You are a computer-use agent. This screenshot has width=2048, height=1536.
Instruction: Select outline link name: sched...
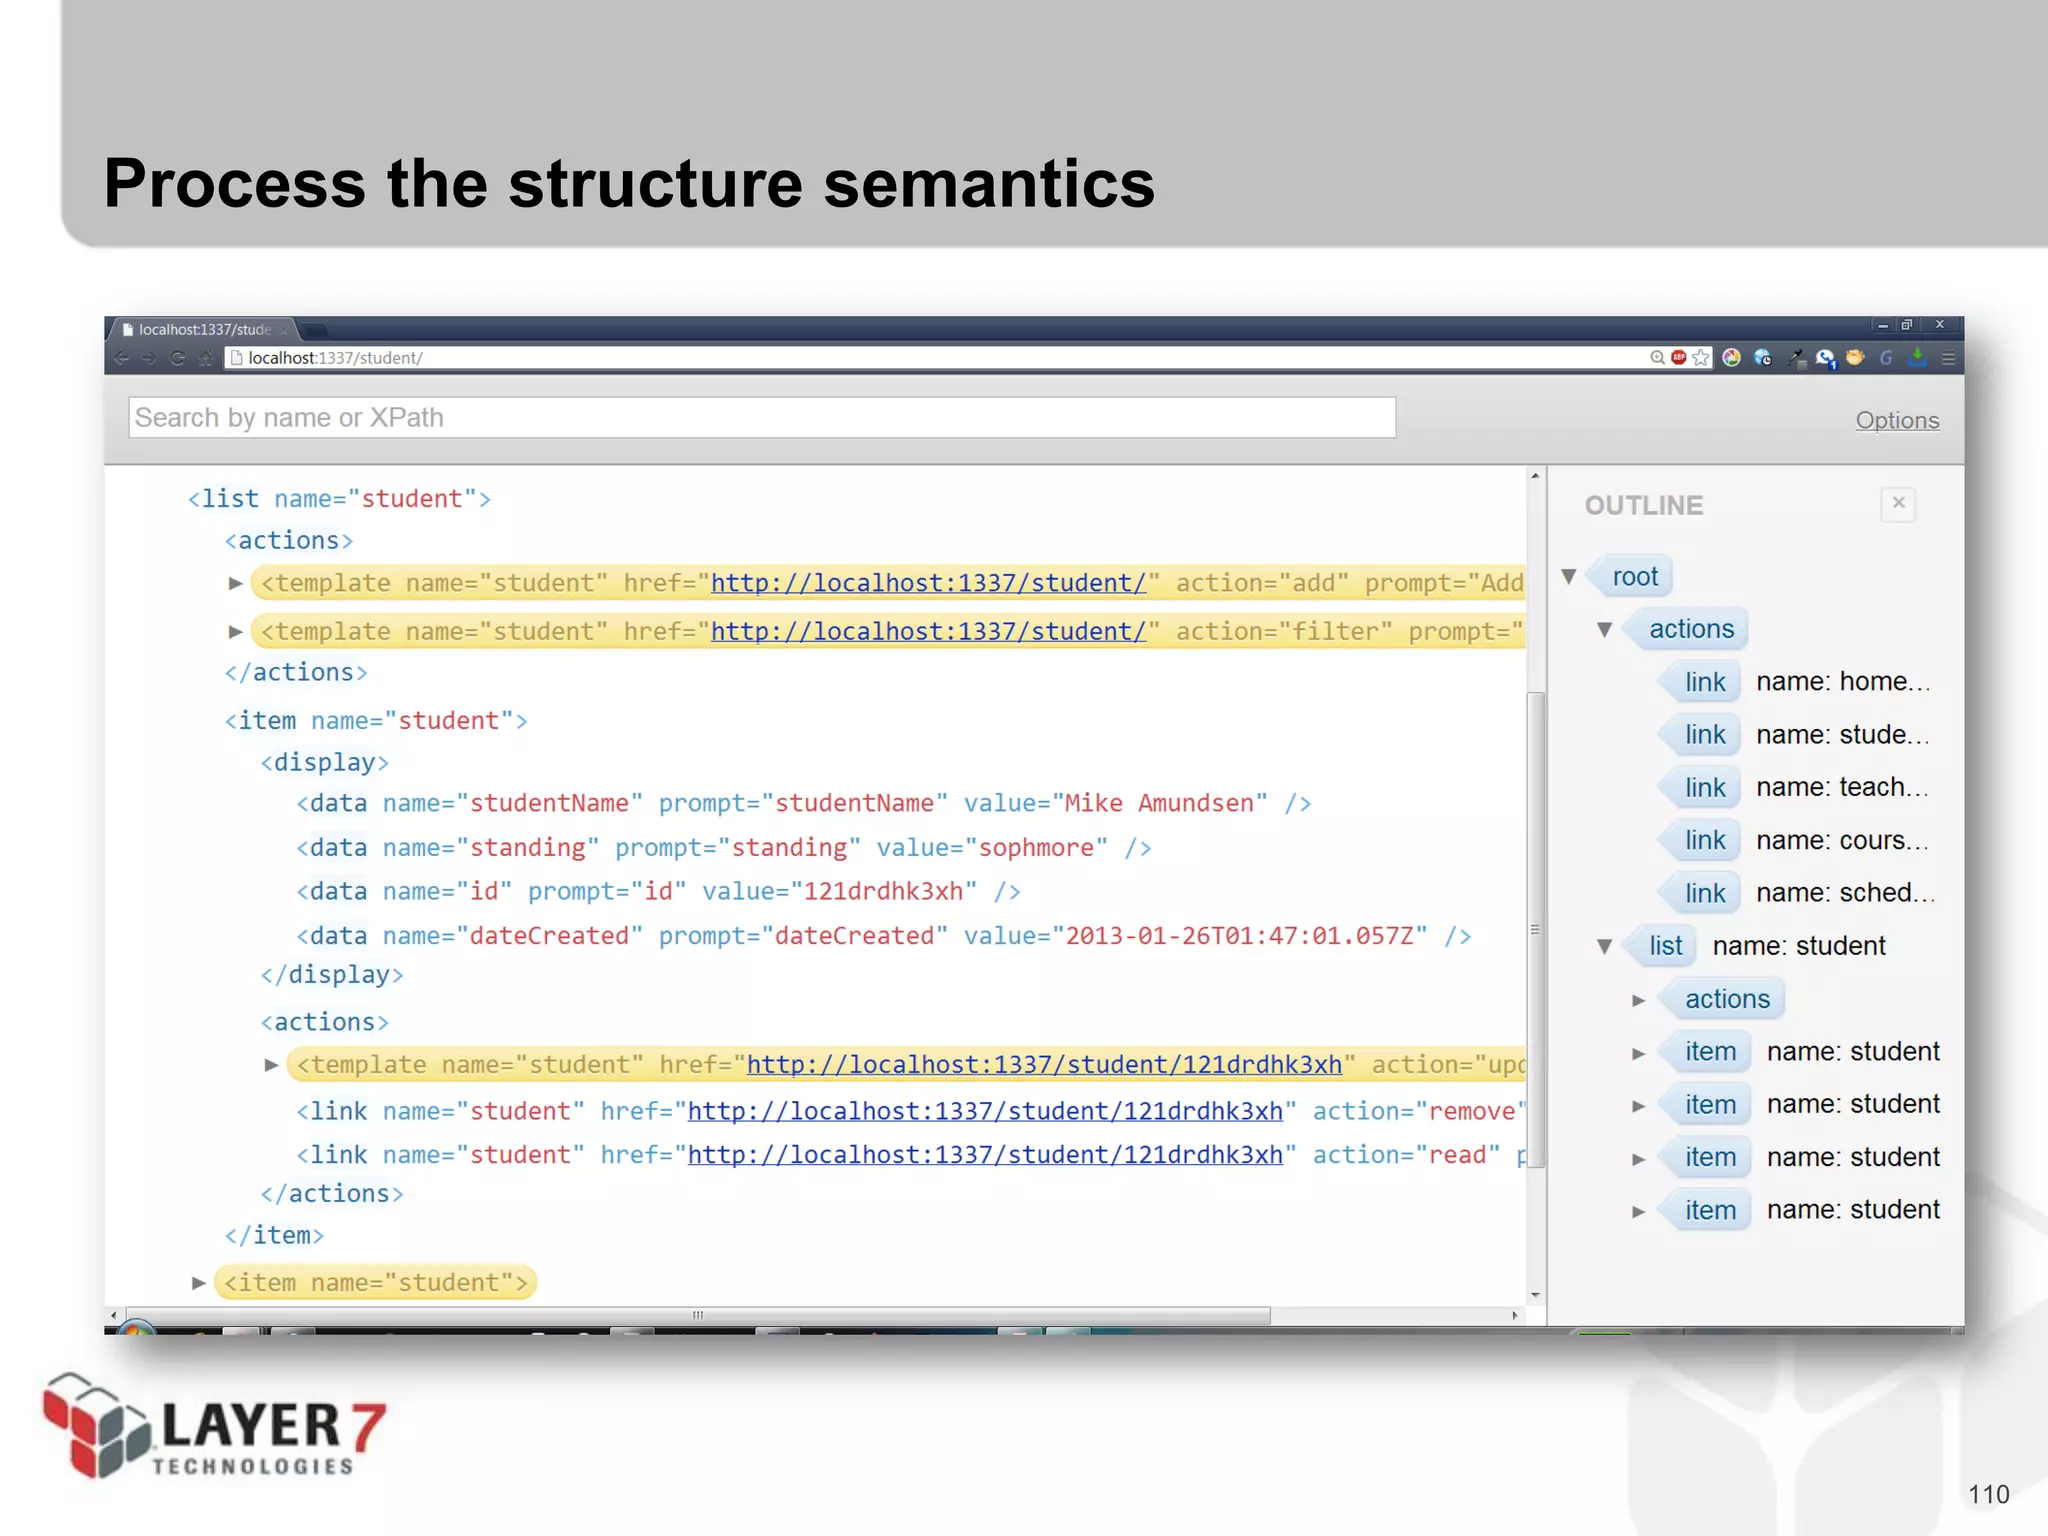click(1794, 893)
